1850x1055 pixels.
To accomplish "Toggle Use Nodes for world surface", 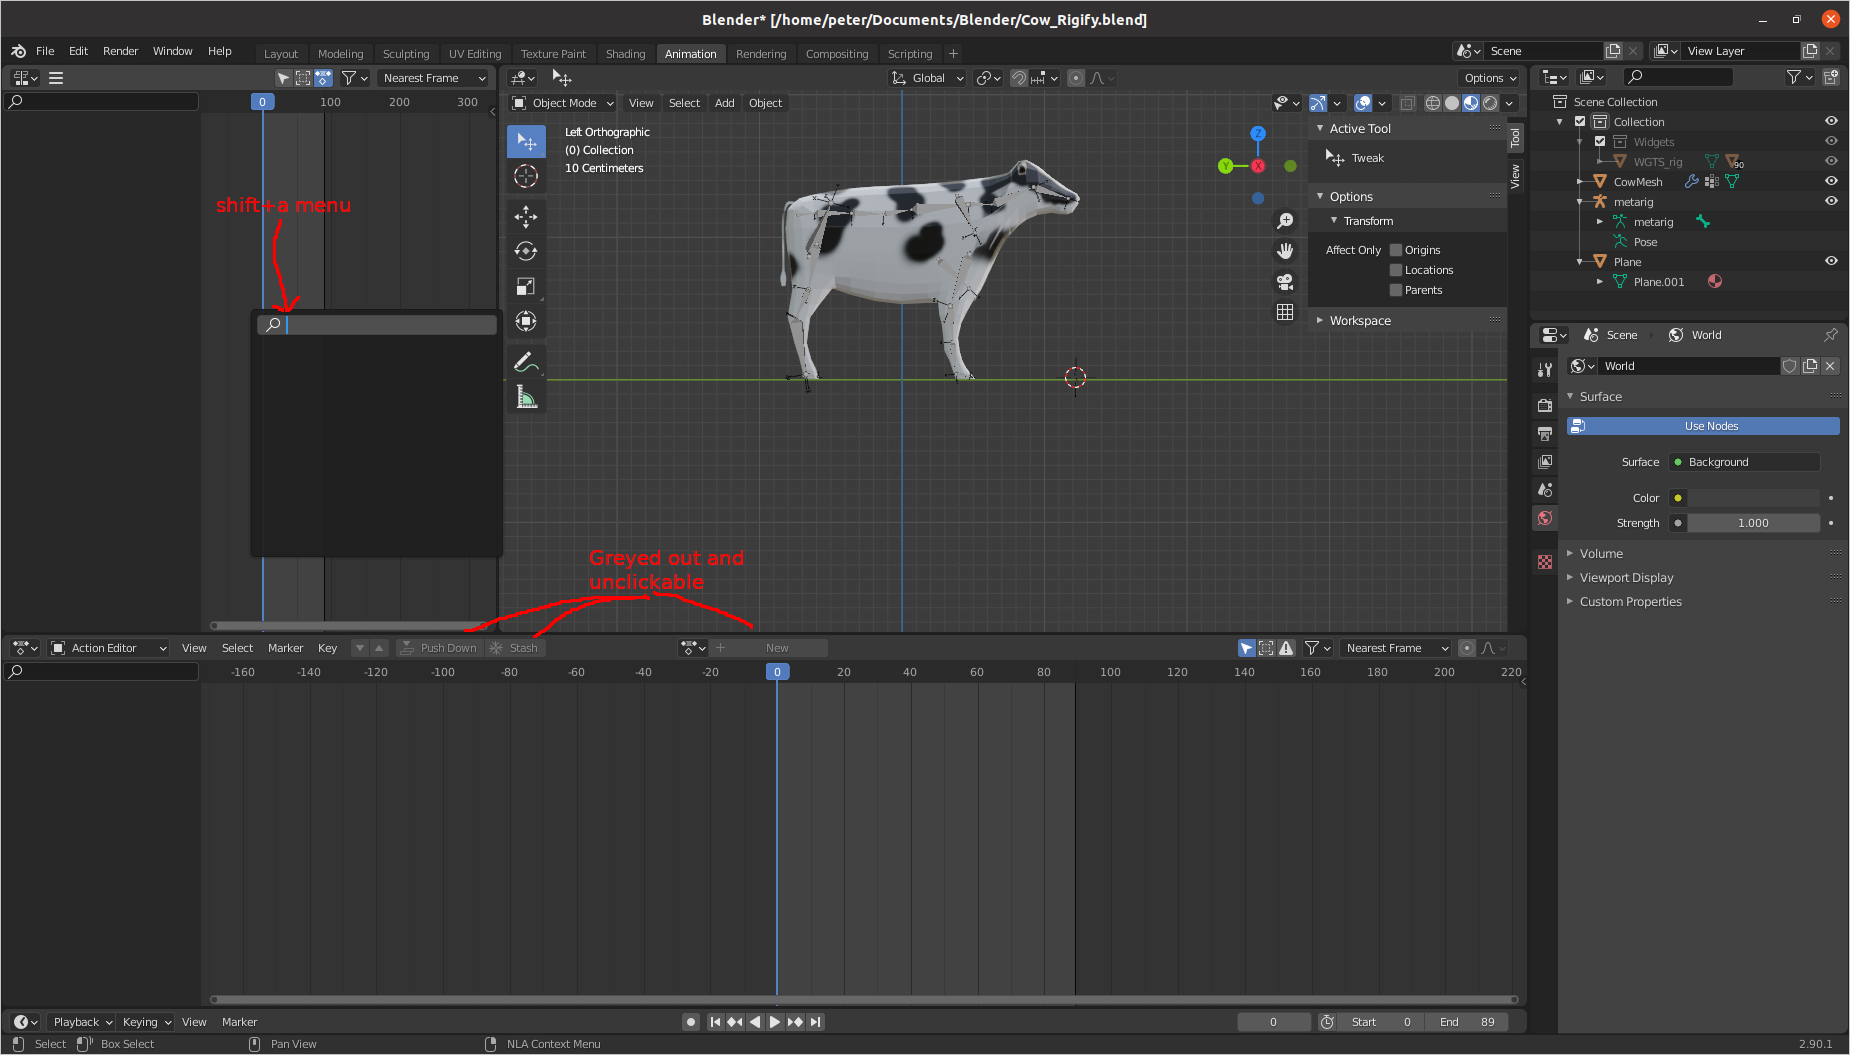I will (x=1703, y=426).
